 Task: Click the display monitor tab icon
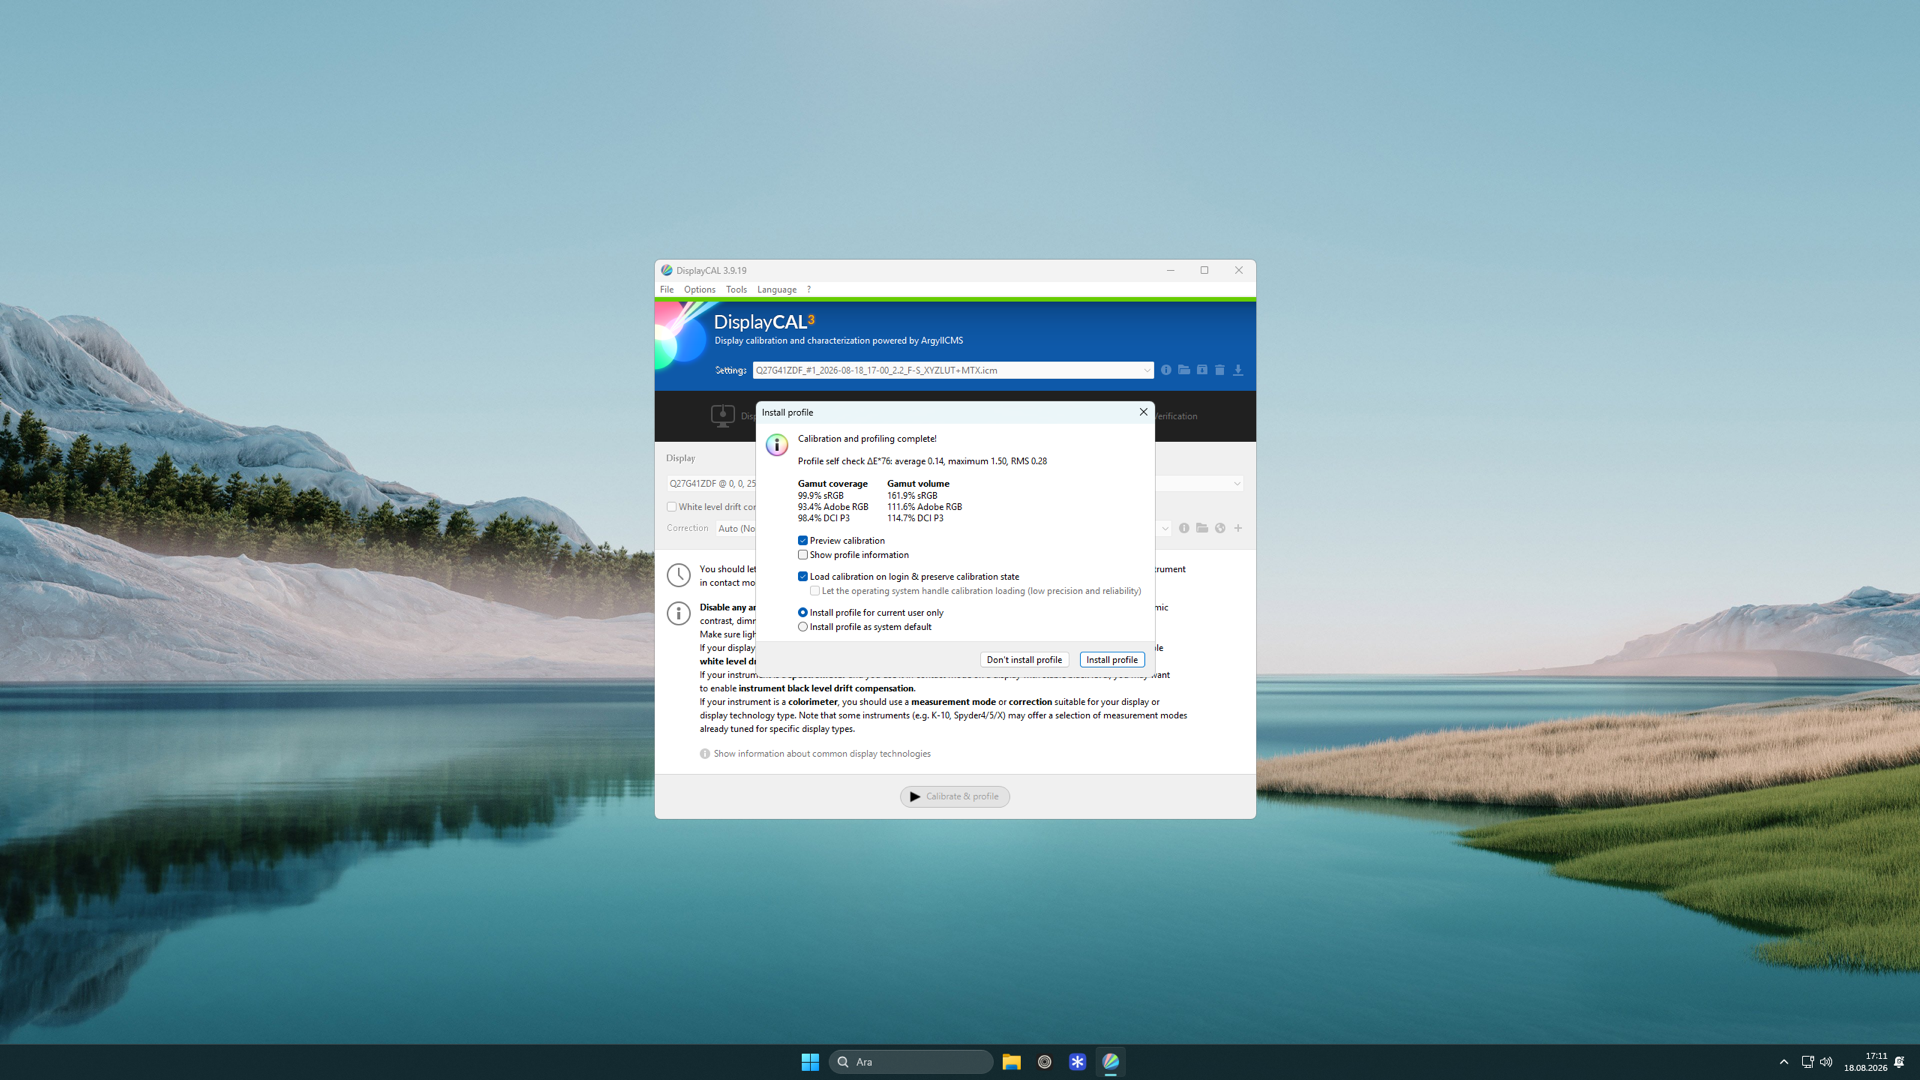coord(723,416)
